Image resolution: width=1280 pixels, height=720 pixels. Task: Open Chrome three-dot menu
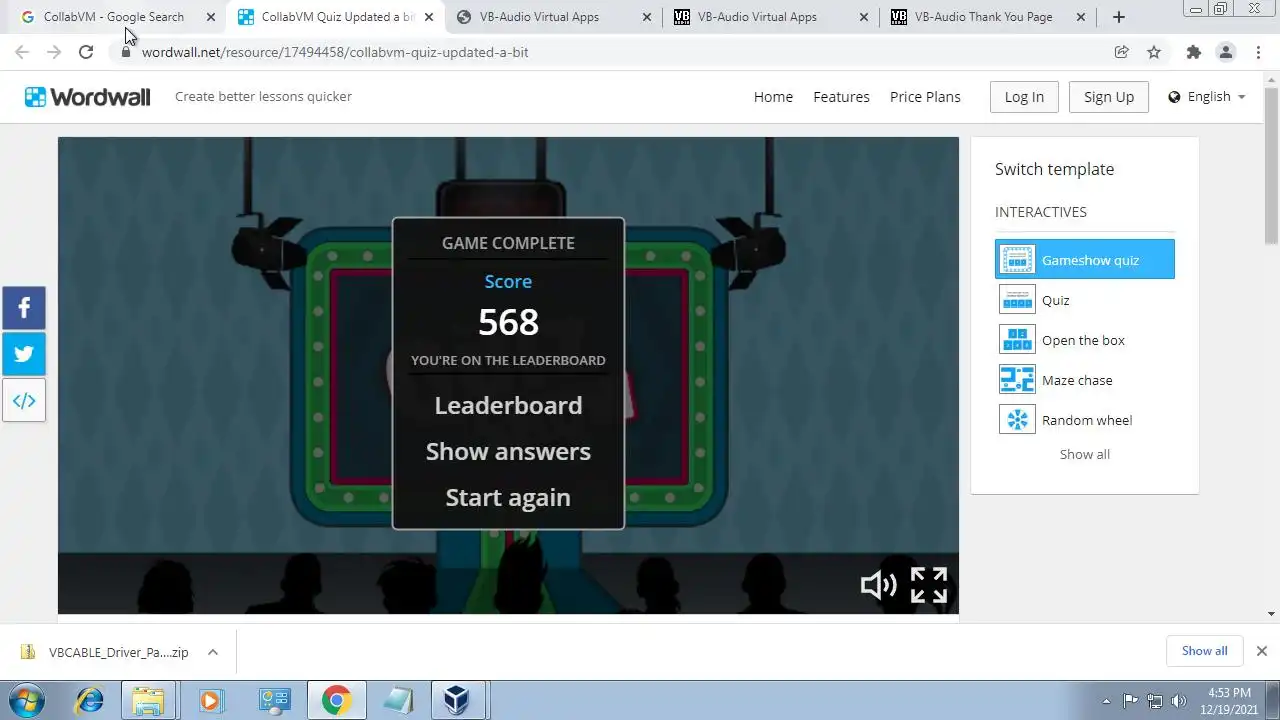pos(1259,52)
